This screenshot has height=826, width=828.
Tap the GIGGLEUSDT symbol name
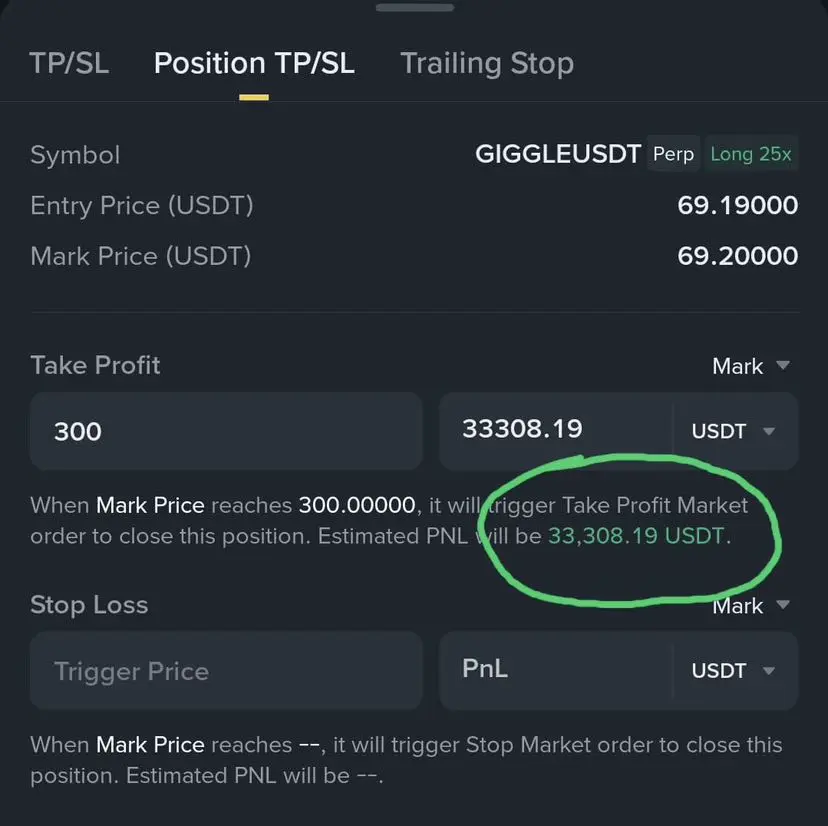[558, 154]
